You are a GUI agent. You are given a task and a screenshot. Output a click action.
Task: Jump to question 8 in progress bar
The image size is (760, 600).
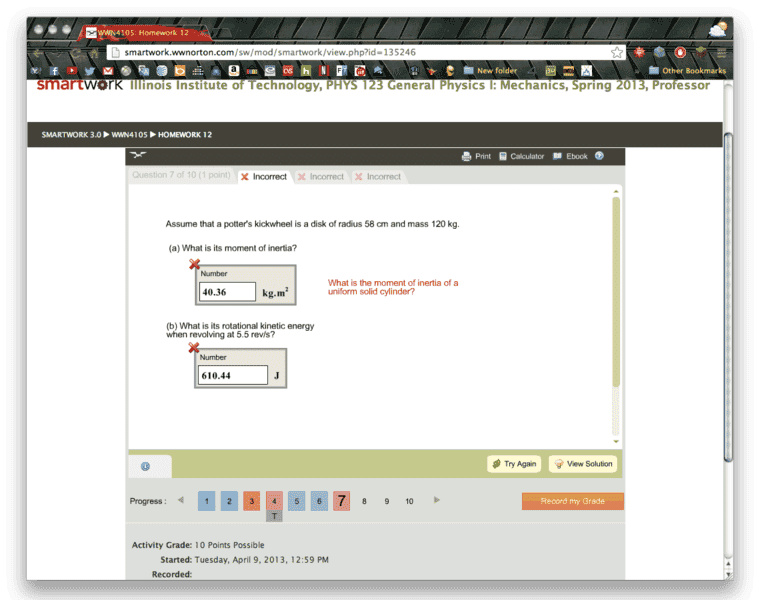[x=364, y=501]
